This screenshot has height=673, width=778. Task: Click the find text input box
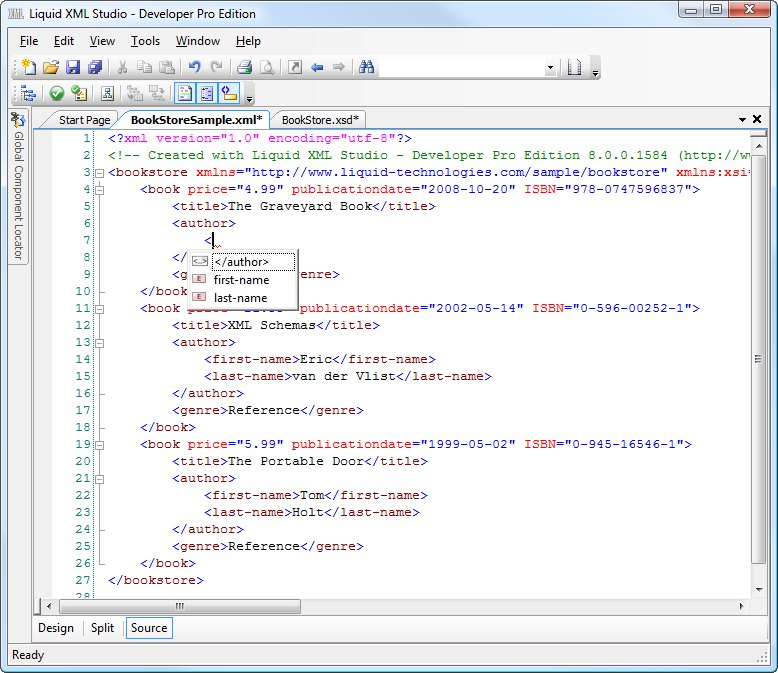tap(461, 67)
